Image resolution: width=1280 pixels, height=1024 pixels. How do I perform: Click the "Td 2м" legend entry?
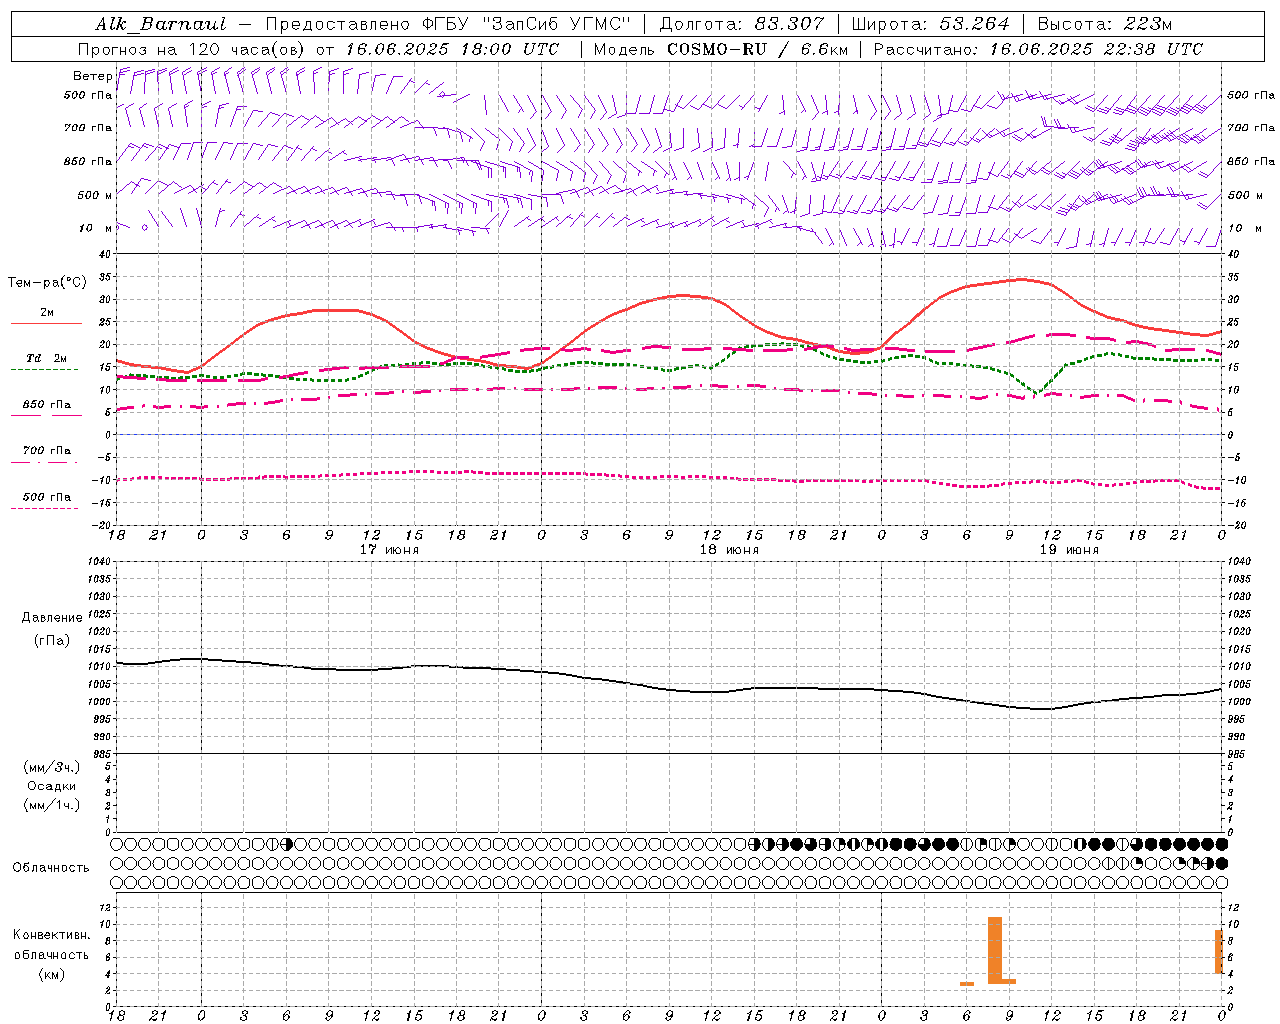coord(47,358)
